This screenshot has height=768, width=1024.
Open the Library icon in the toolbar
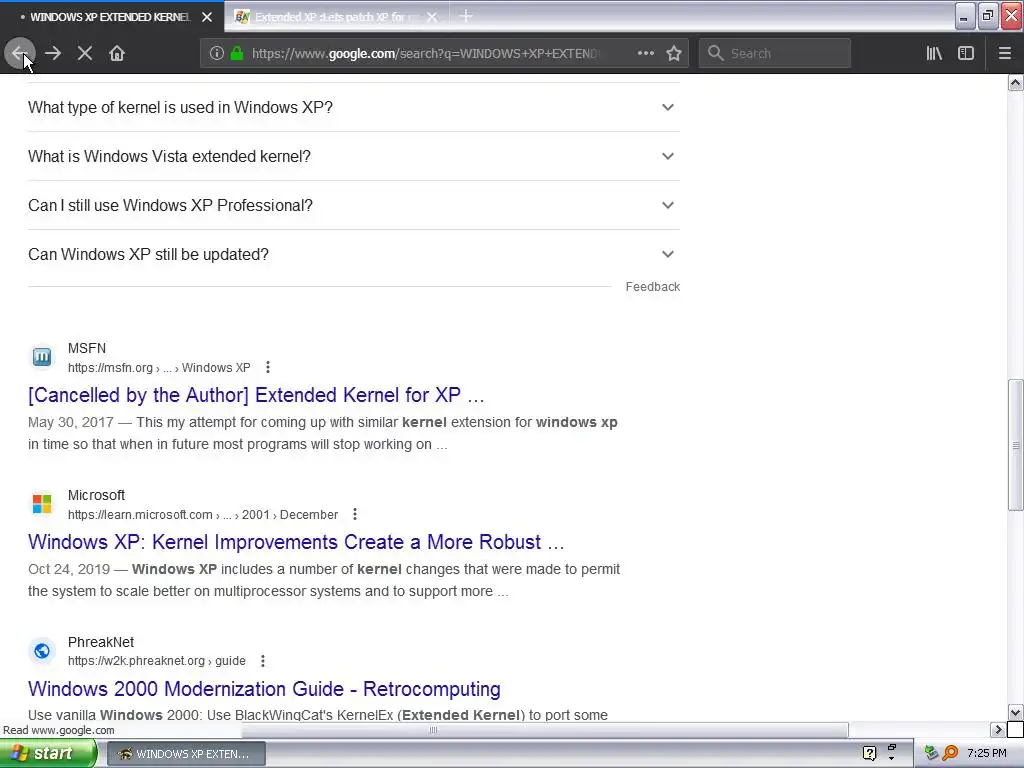(934, 53)
